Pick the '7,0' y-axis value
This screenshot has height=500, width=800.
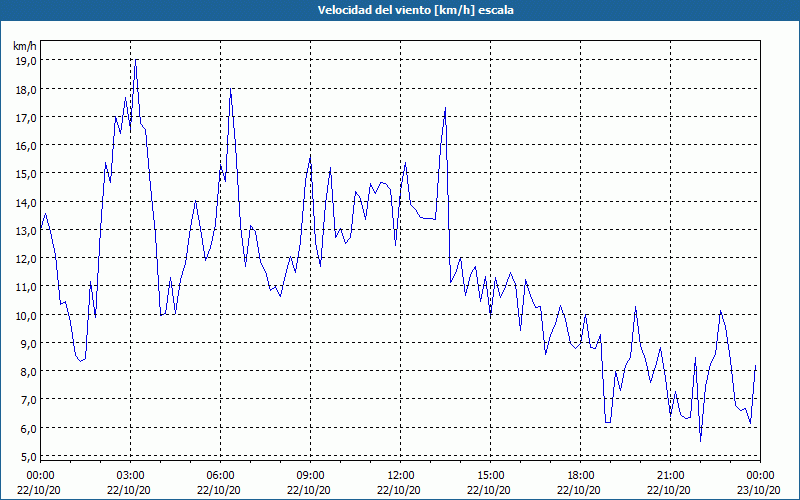(29, 399)
